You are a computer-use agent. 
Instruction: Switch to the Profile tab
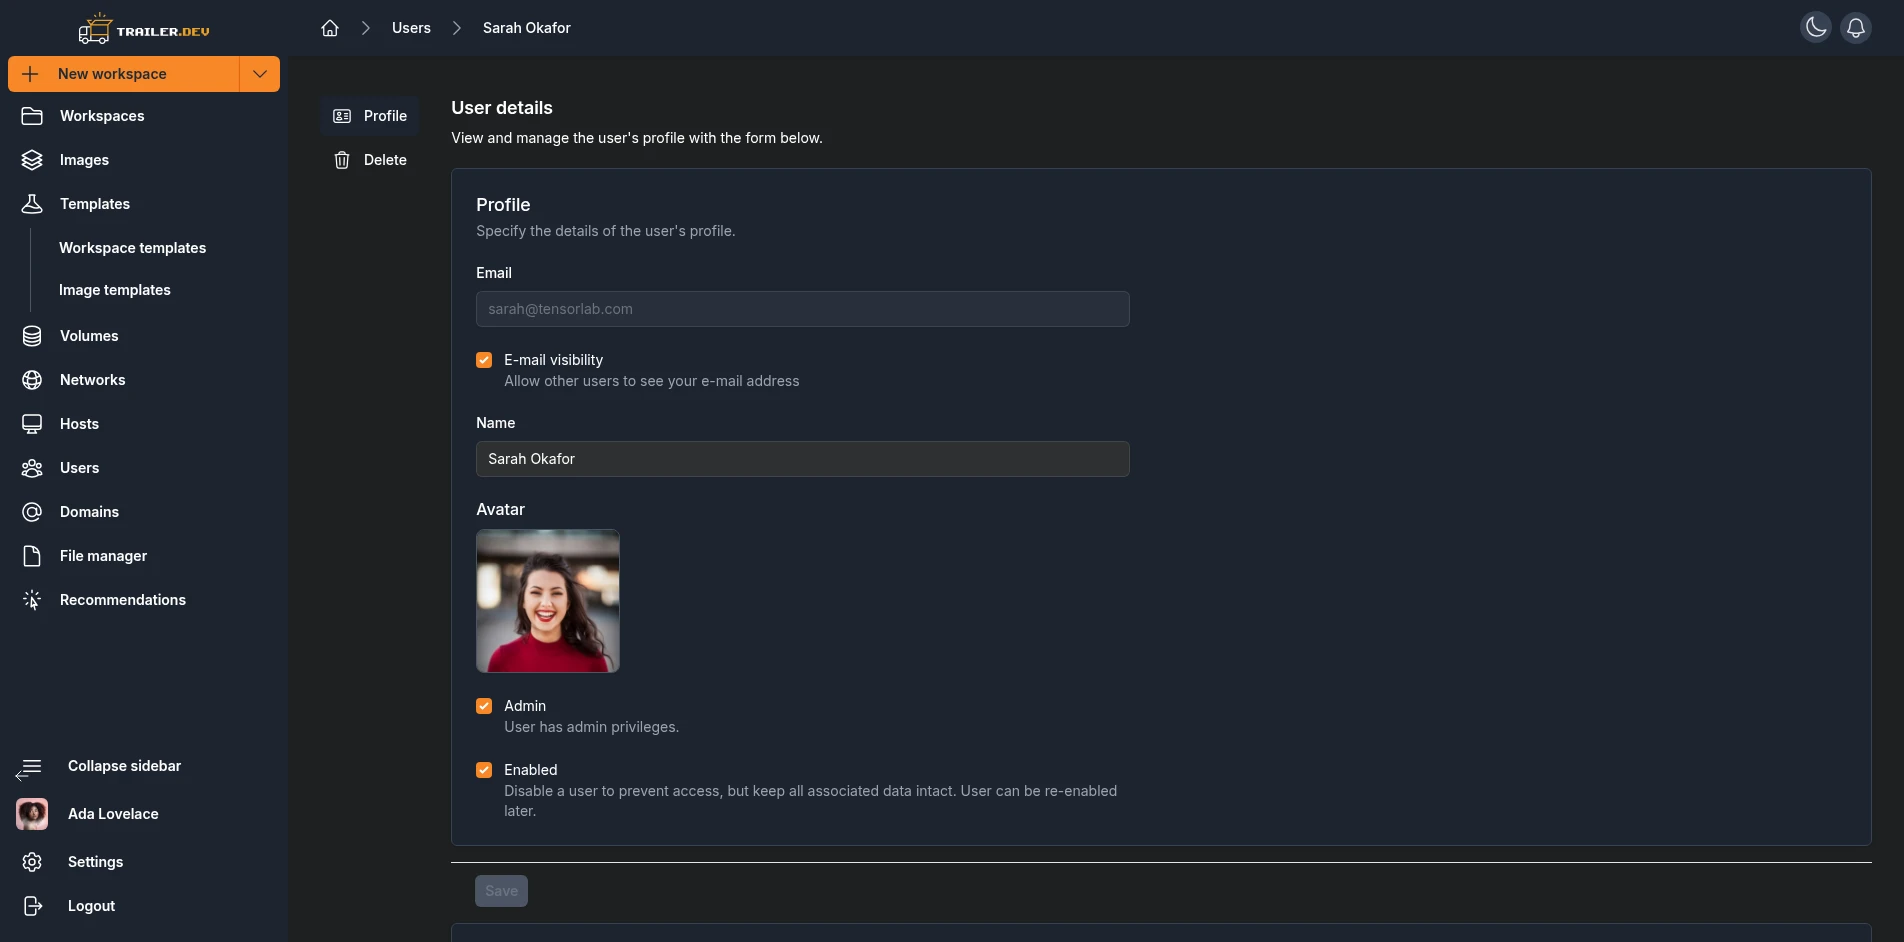click(x=370, y=116)
